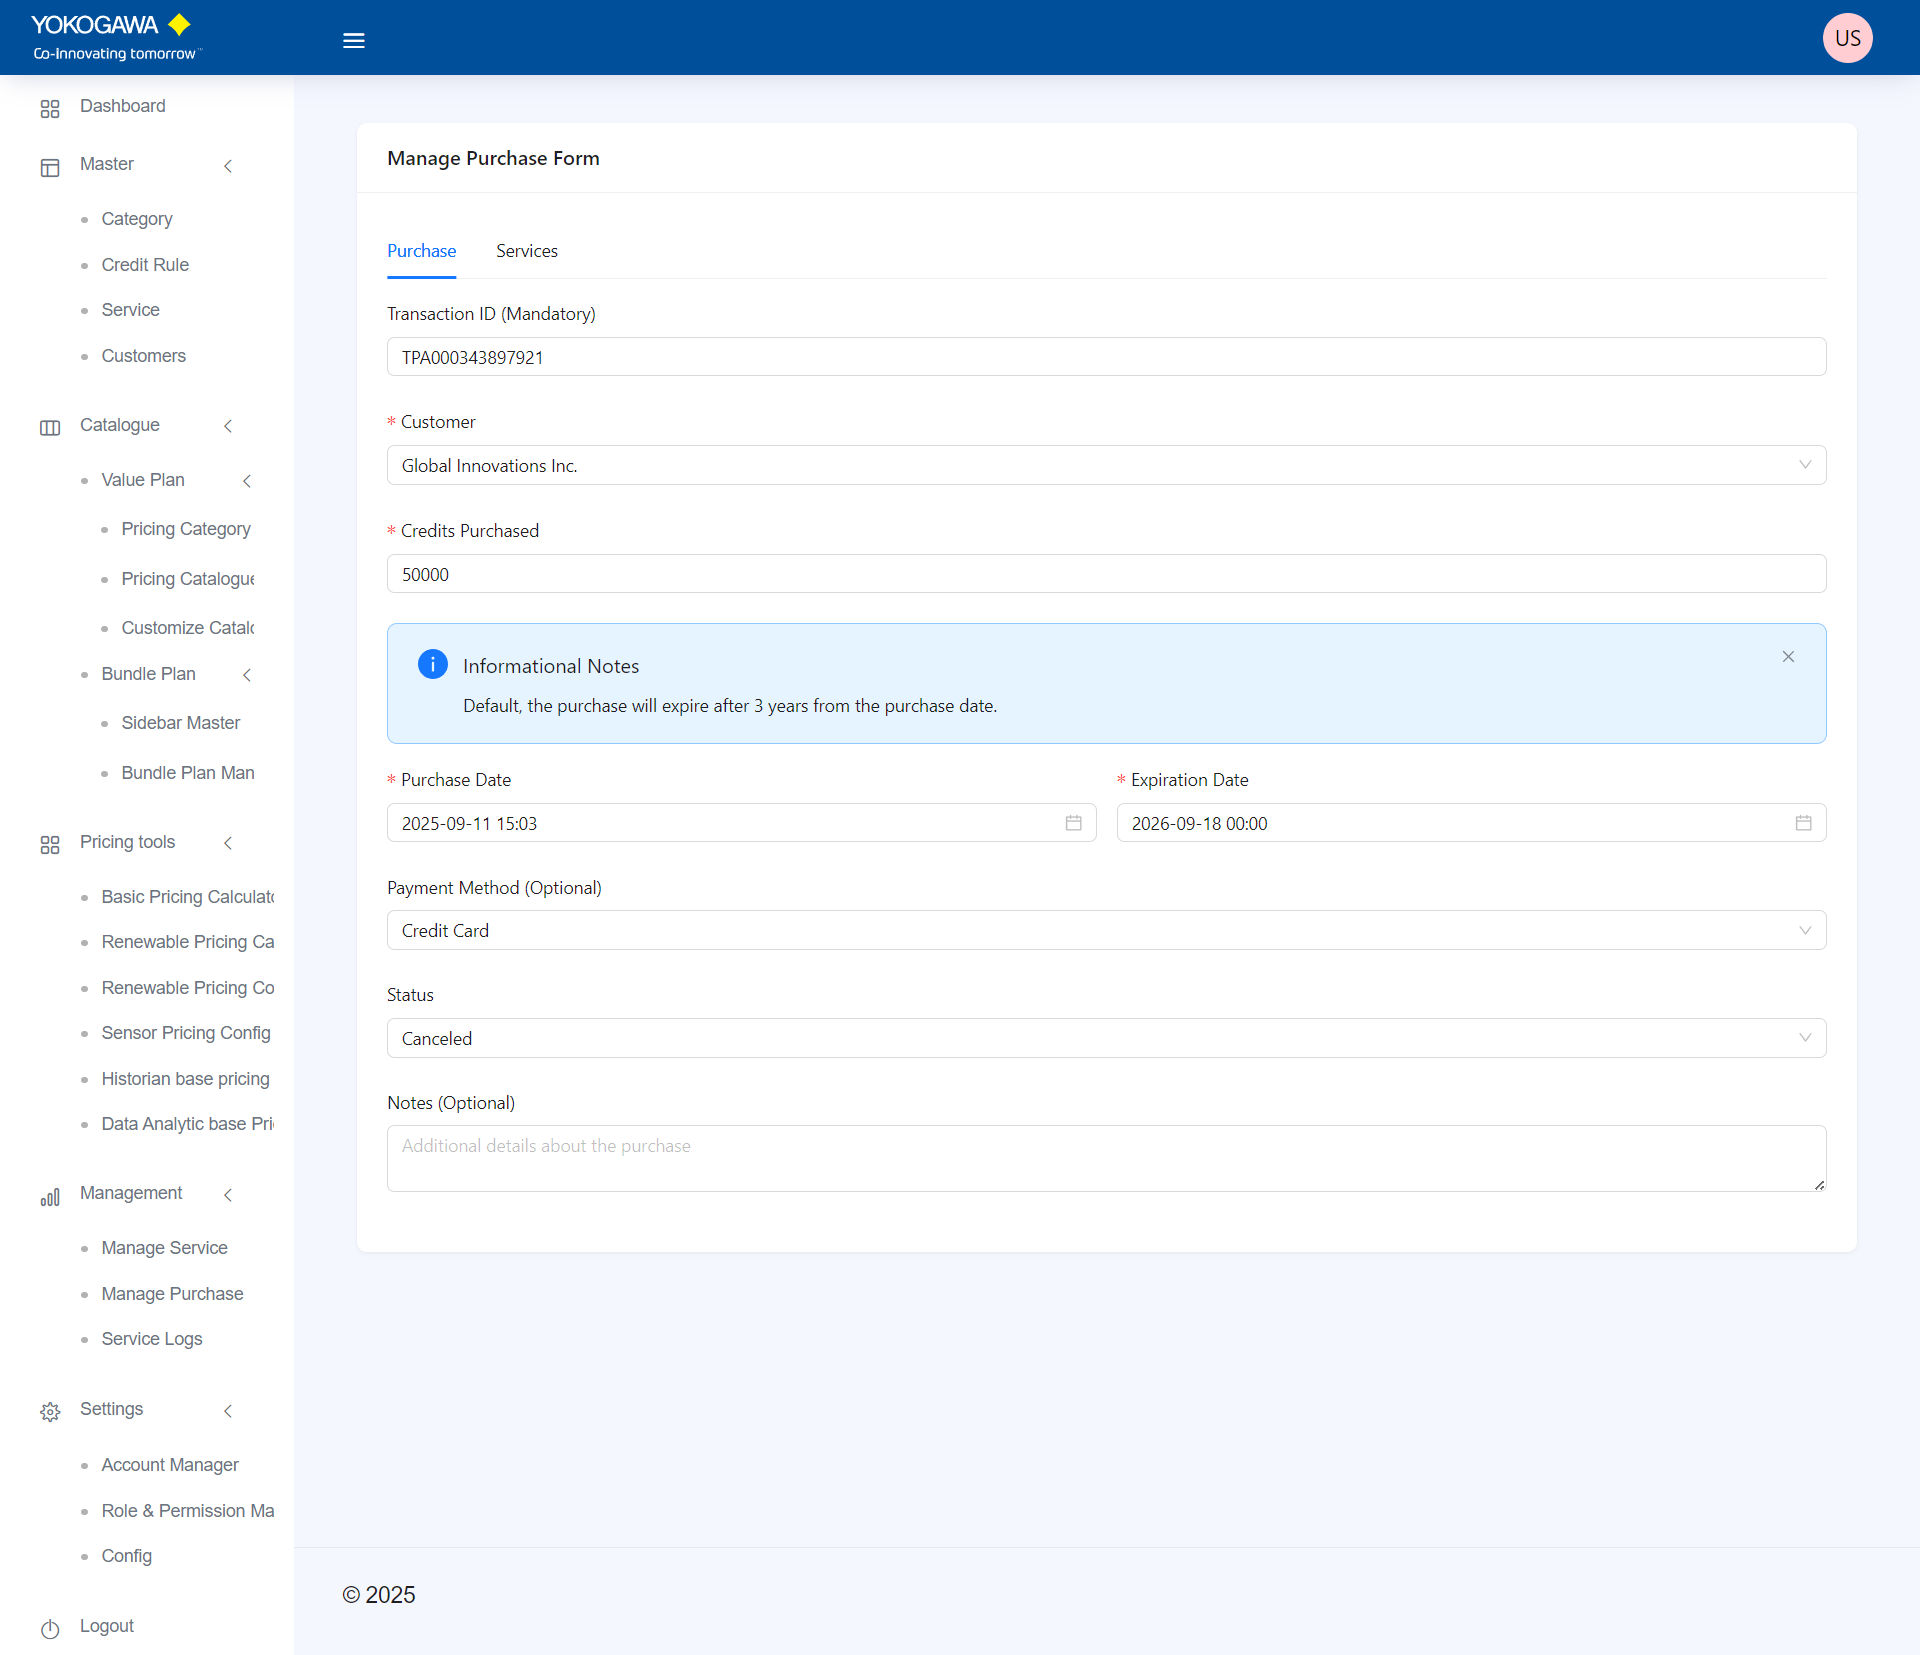Go to Credit Rule page

(x=145, y=265)
